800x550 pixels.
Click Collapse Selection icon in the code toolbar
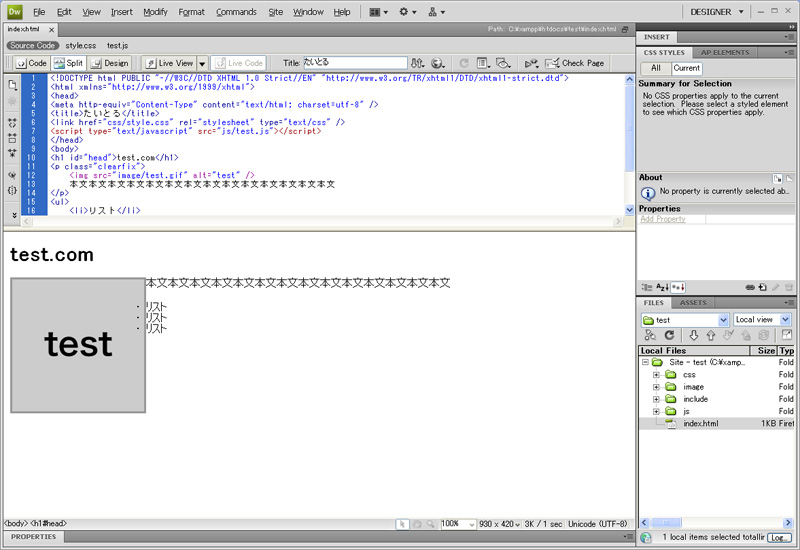12,138
